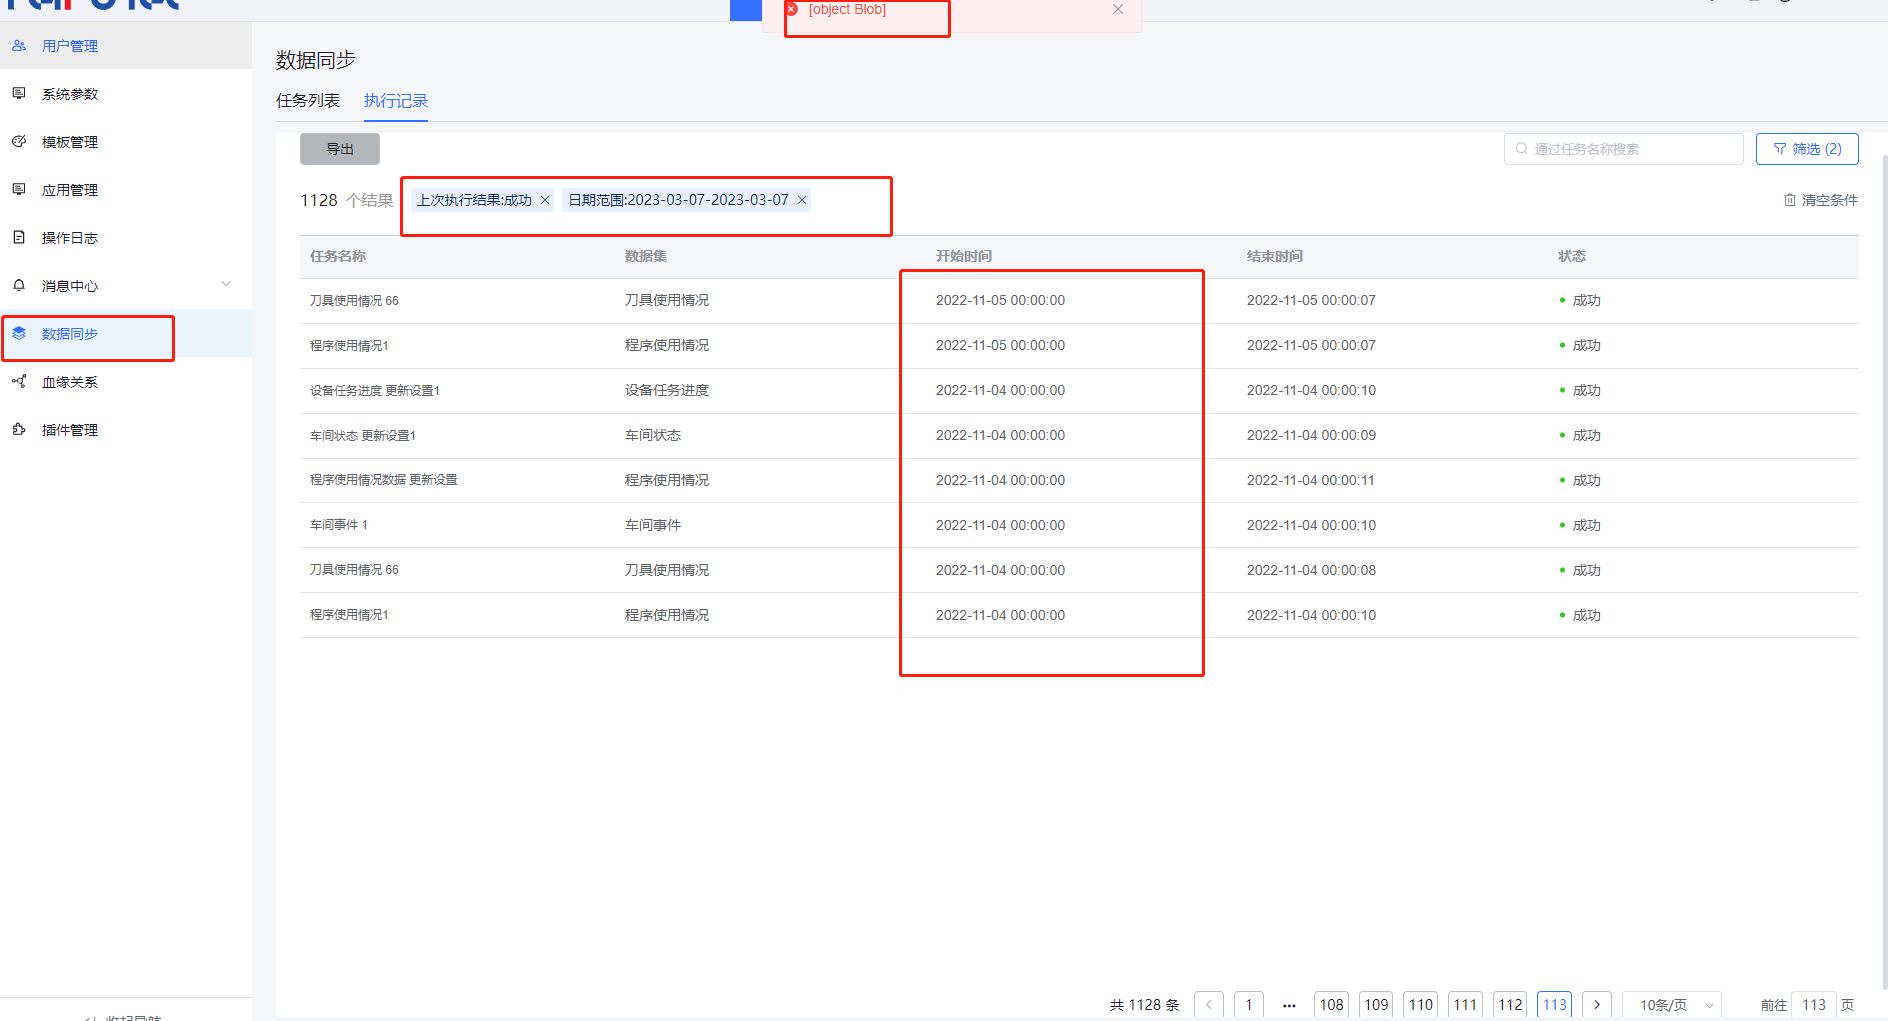Click the 应用管理 sidebar icon
Viewport: 1888px width, 1021px height.
coord(19,190)
